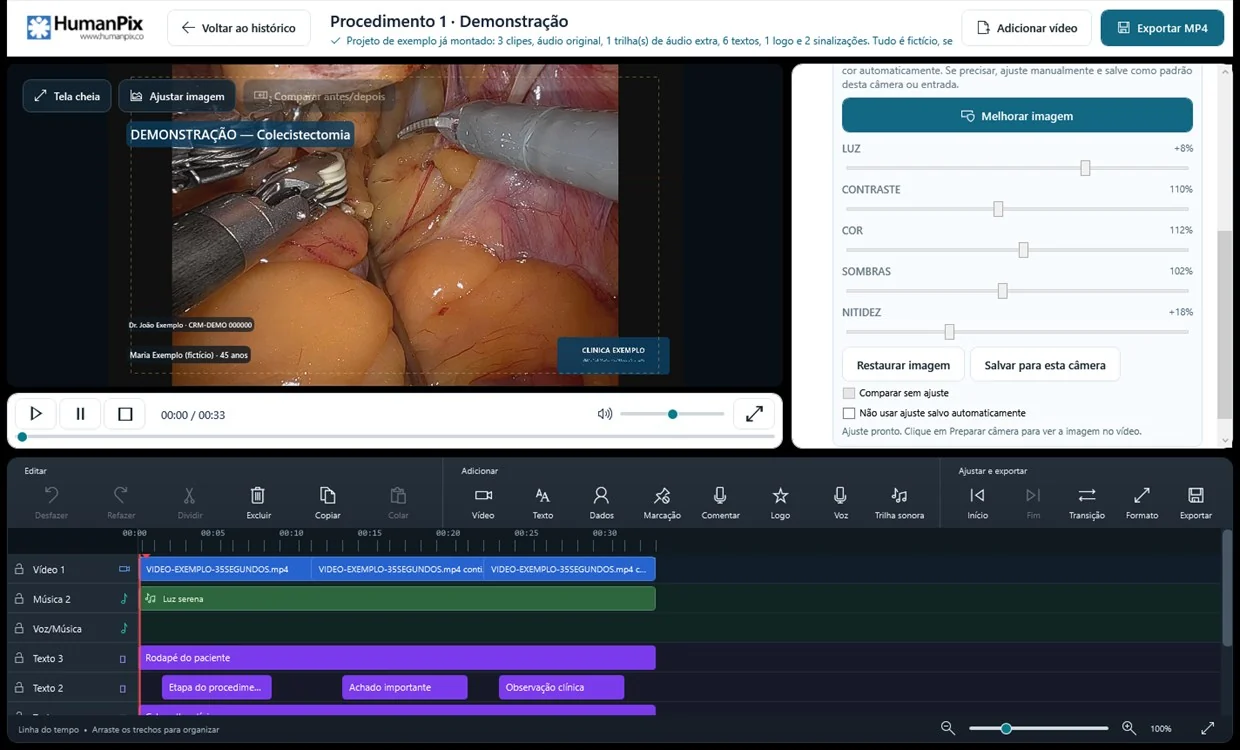Mute the player speaker icon

(x=604, y=414)
